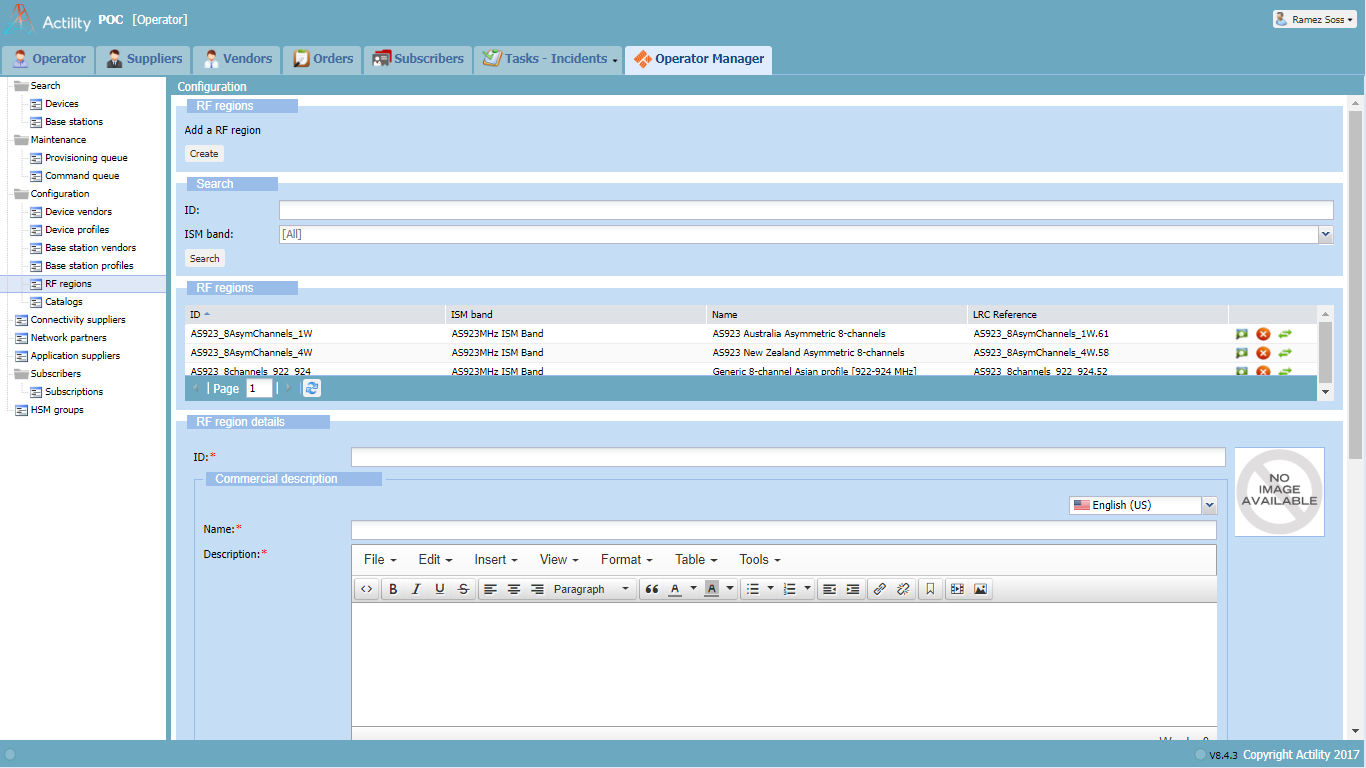Toggle source code view in the editor
Viewport: 1366px width, 768px height.
point(366,589)
